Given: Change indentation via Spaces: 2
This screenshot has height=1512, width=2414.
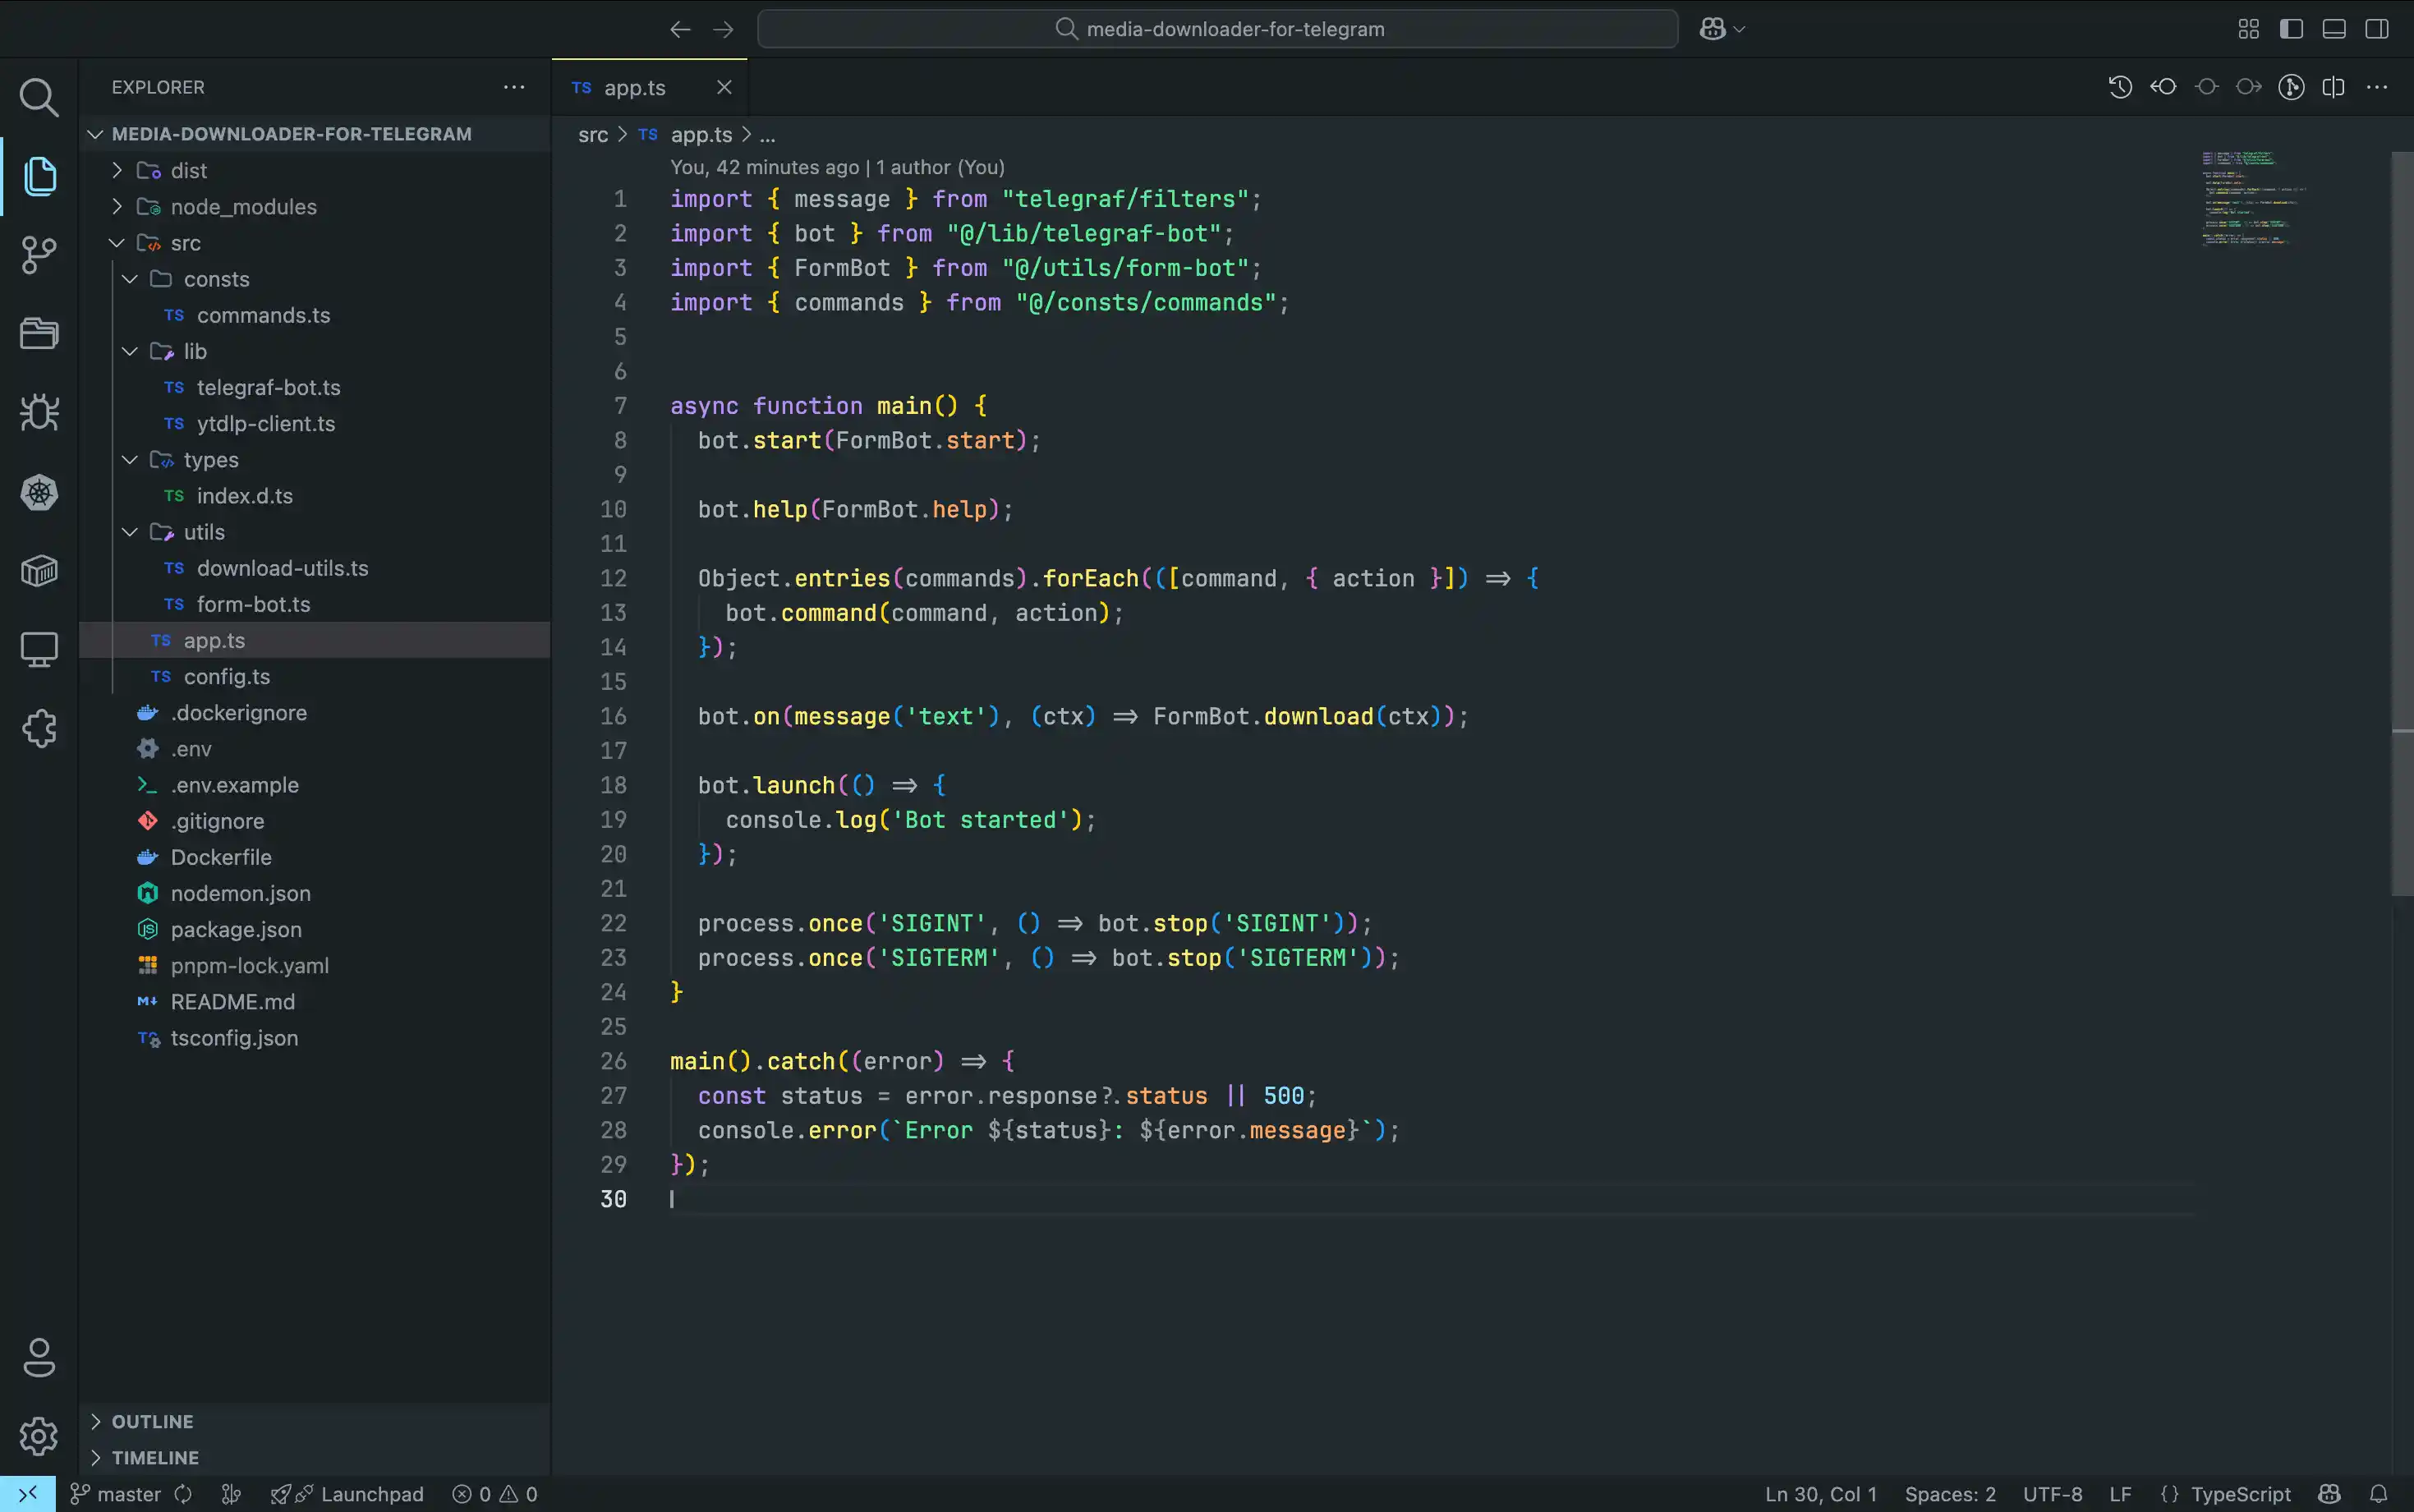Looking at the screenshot, I should pyautogui.click(x=1950, y=1494).
